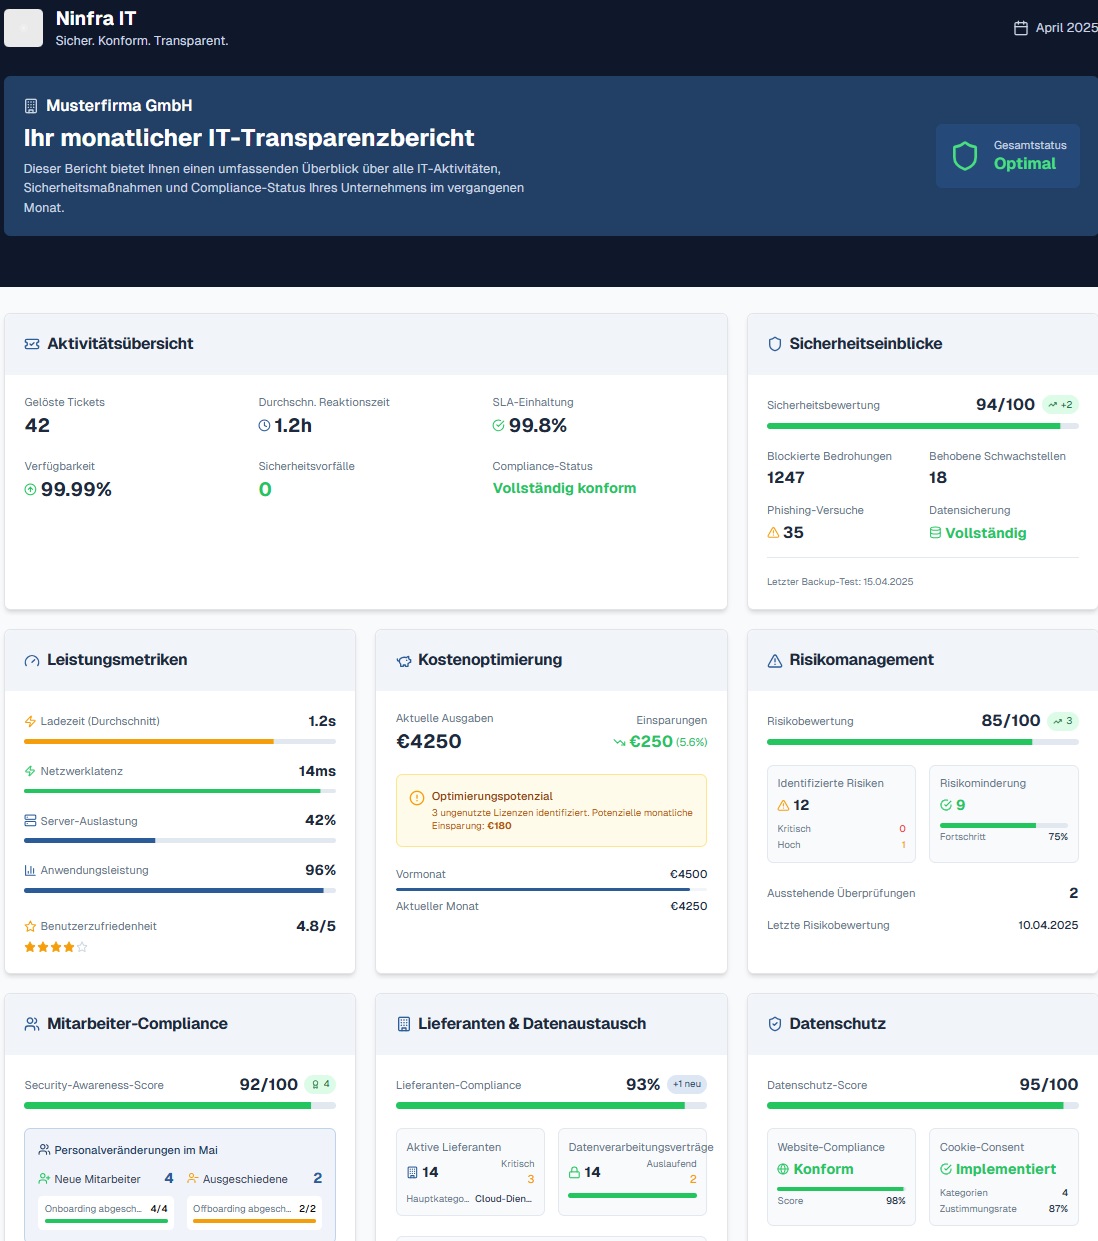This screenshot has height=1241, width=1098.
Task: Click the globe icon beside Konform
Action: (x=783, y=1169)
